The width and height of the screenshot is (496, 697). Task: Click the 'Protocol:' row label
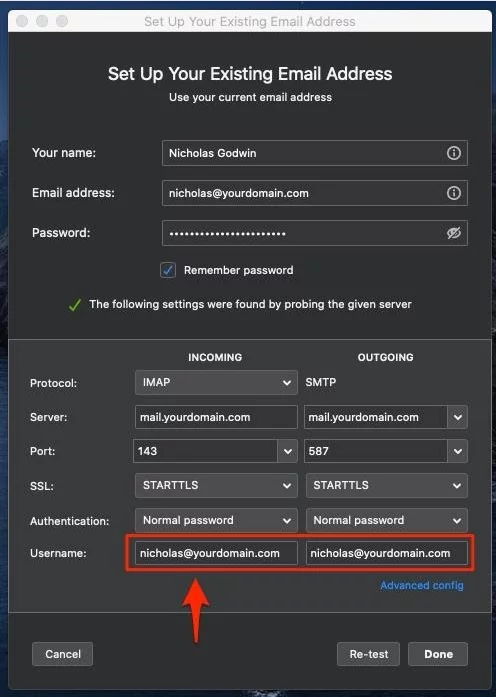[x=53, y=383]
